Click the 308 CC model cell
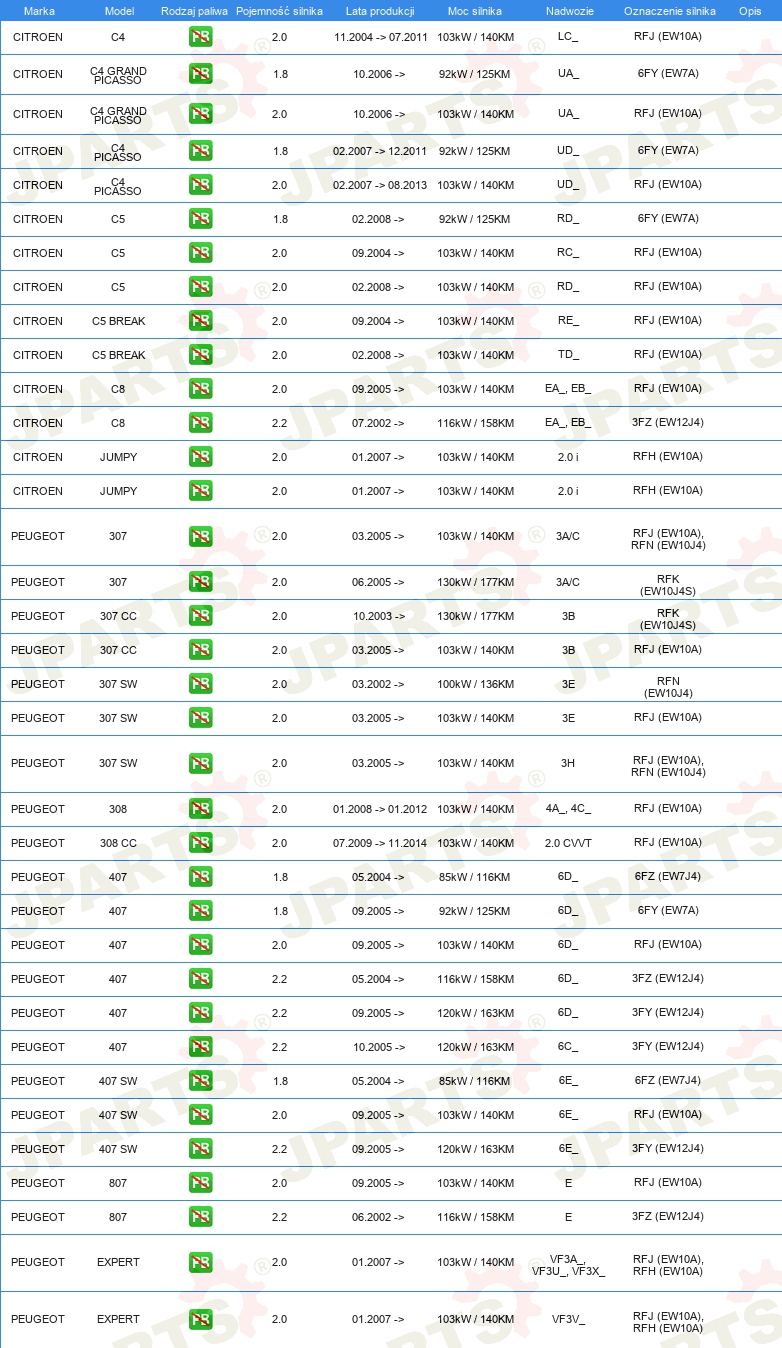This screenshot has height=1348, width=782. [118, 844]
